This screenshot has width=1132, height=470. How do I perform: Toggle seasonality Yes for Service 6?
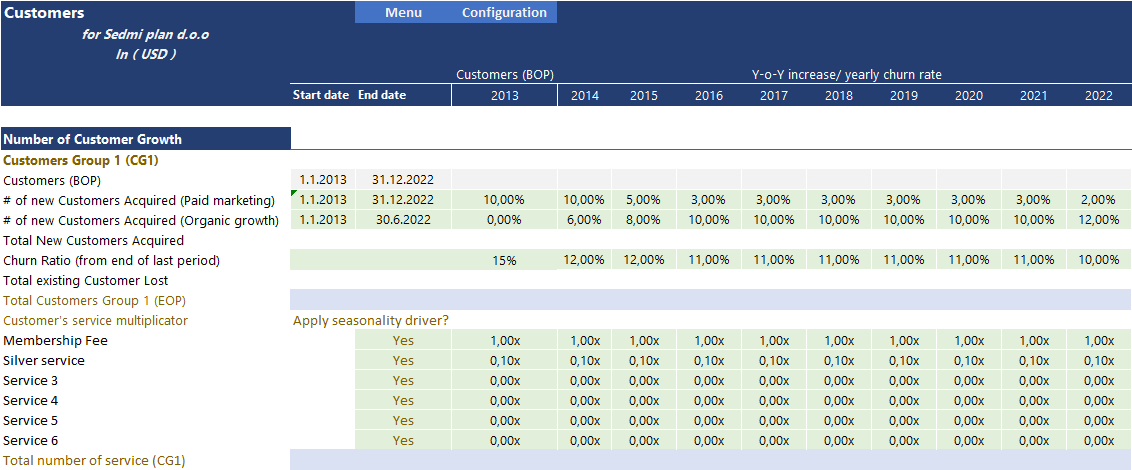(403, 440)
